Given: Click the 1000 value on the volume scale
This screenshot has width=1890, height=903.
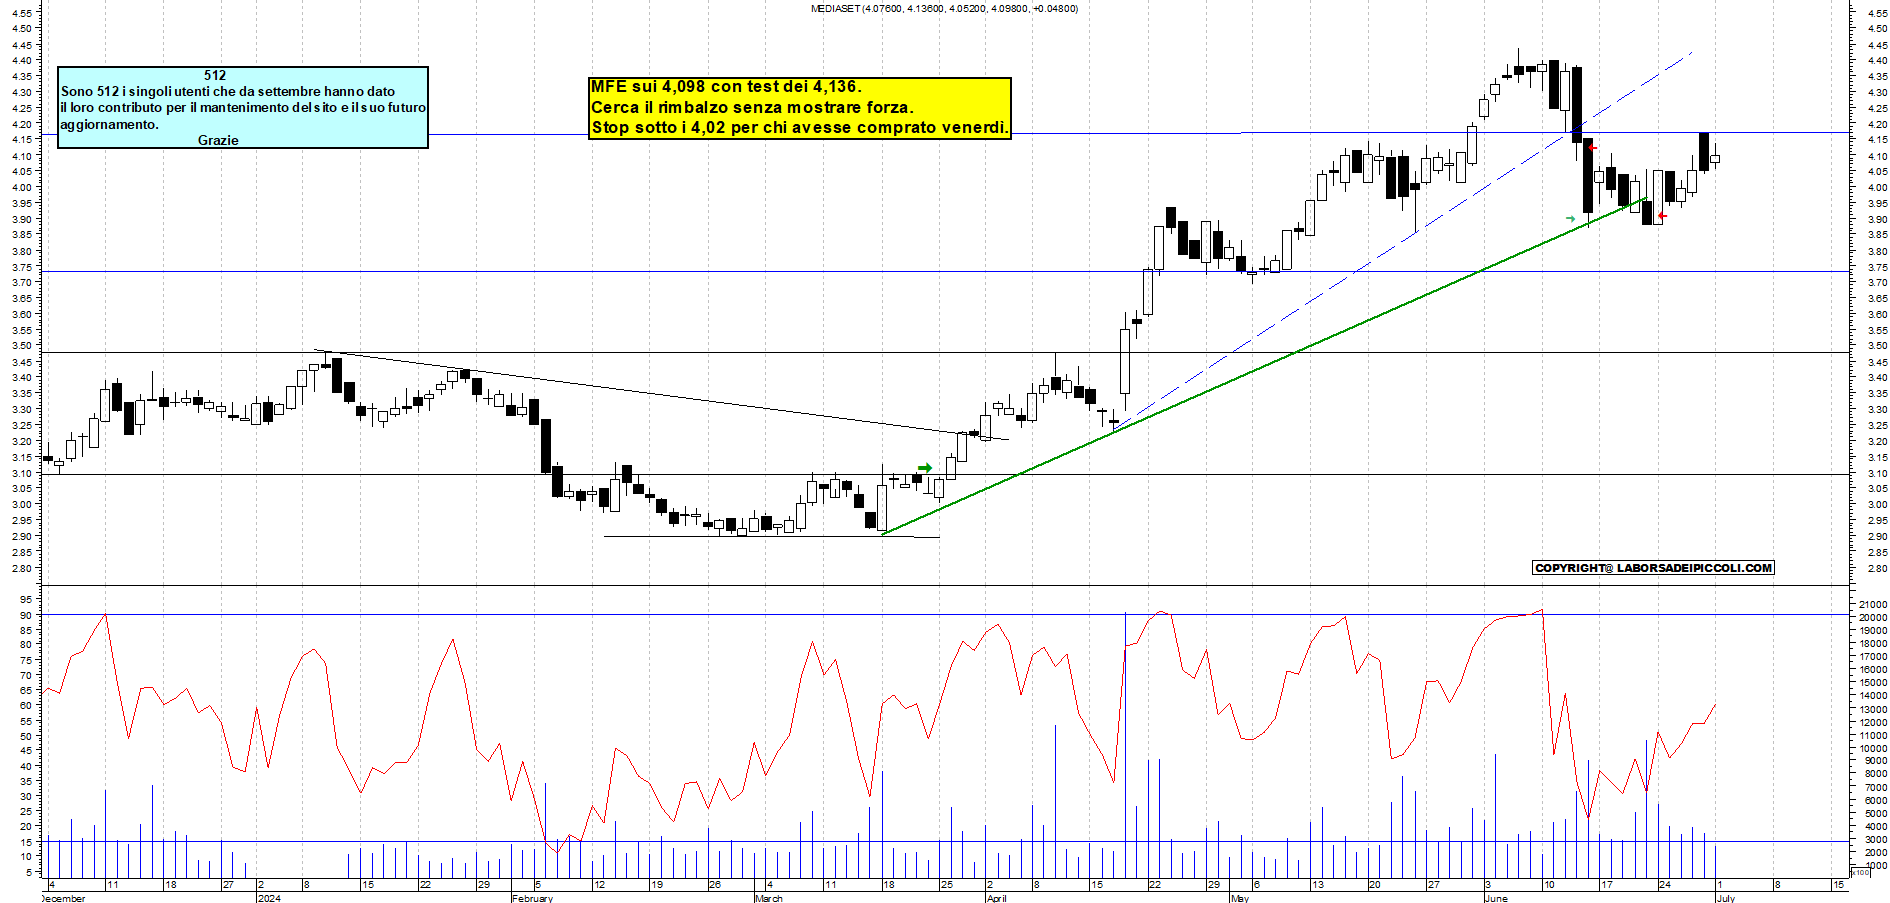Looking at the screenshot, I should [1875, 866].
